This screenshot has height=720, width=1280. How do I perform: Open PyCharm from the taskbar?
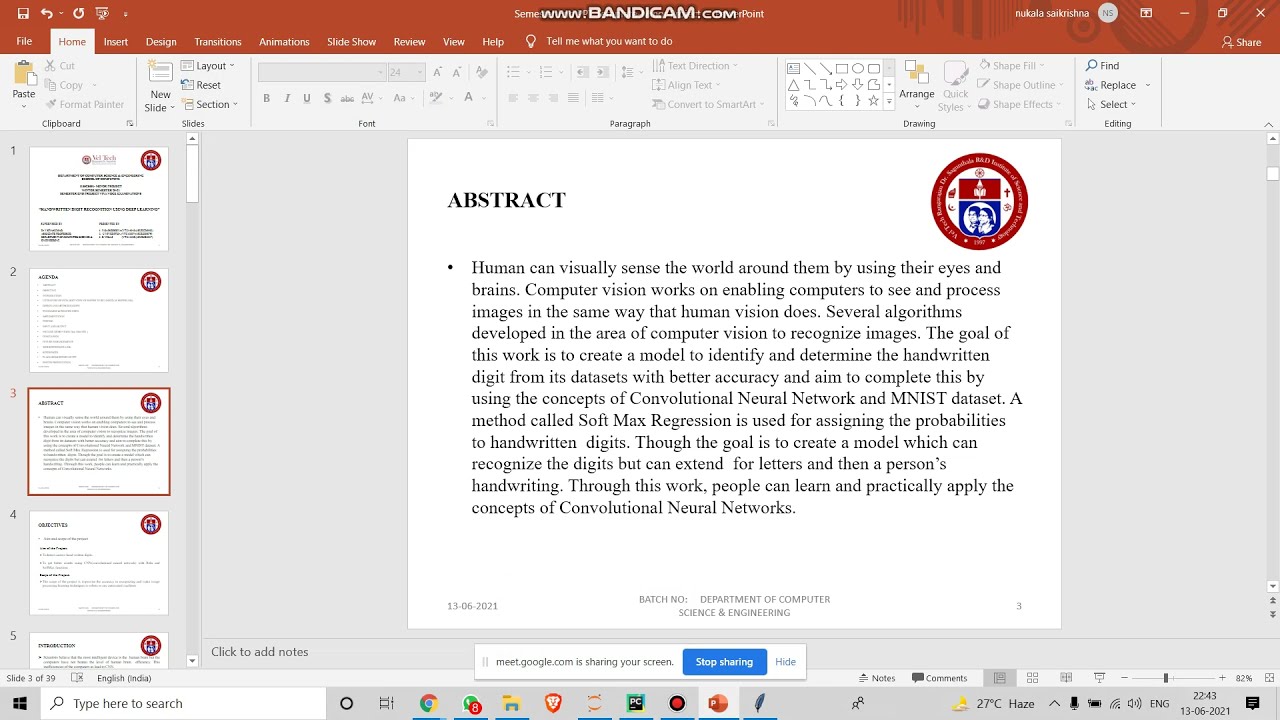(635, 703)
